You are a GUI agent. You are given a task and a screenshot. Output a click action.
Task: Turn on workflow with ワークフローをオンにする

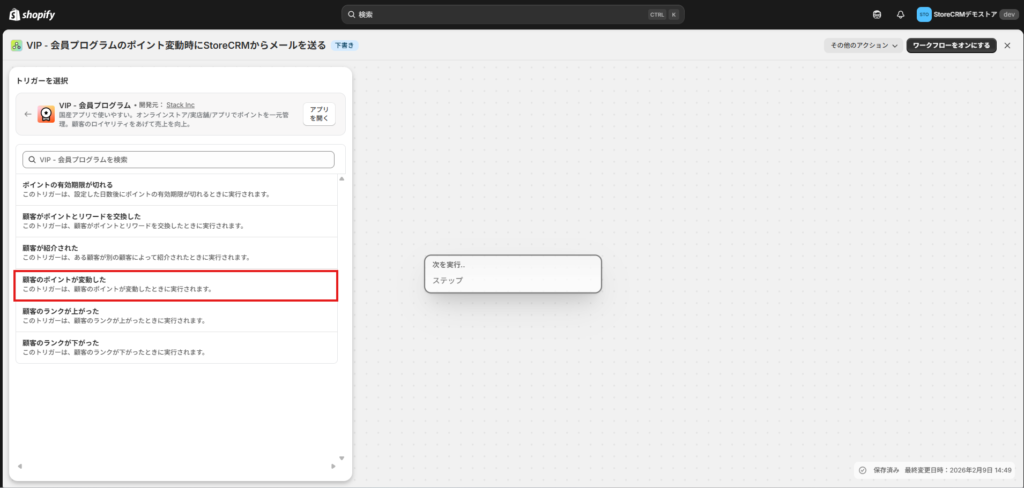(x=951, y=45)
